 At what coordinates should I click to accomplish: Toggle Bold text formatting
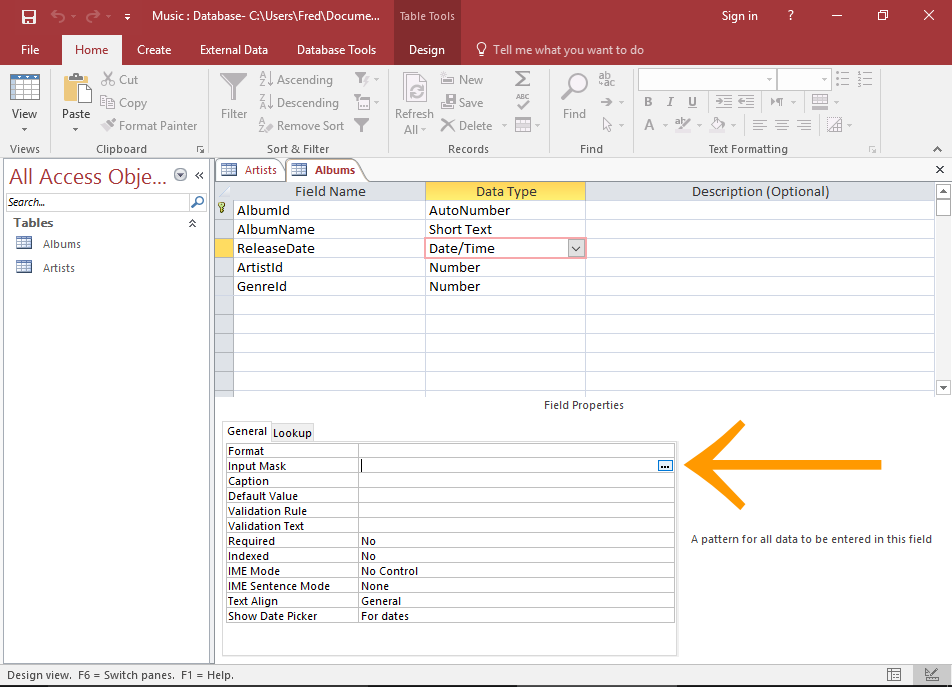click(x=647, y=102)
